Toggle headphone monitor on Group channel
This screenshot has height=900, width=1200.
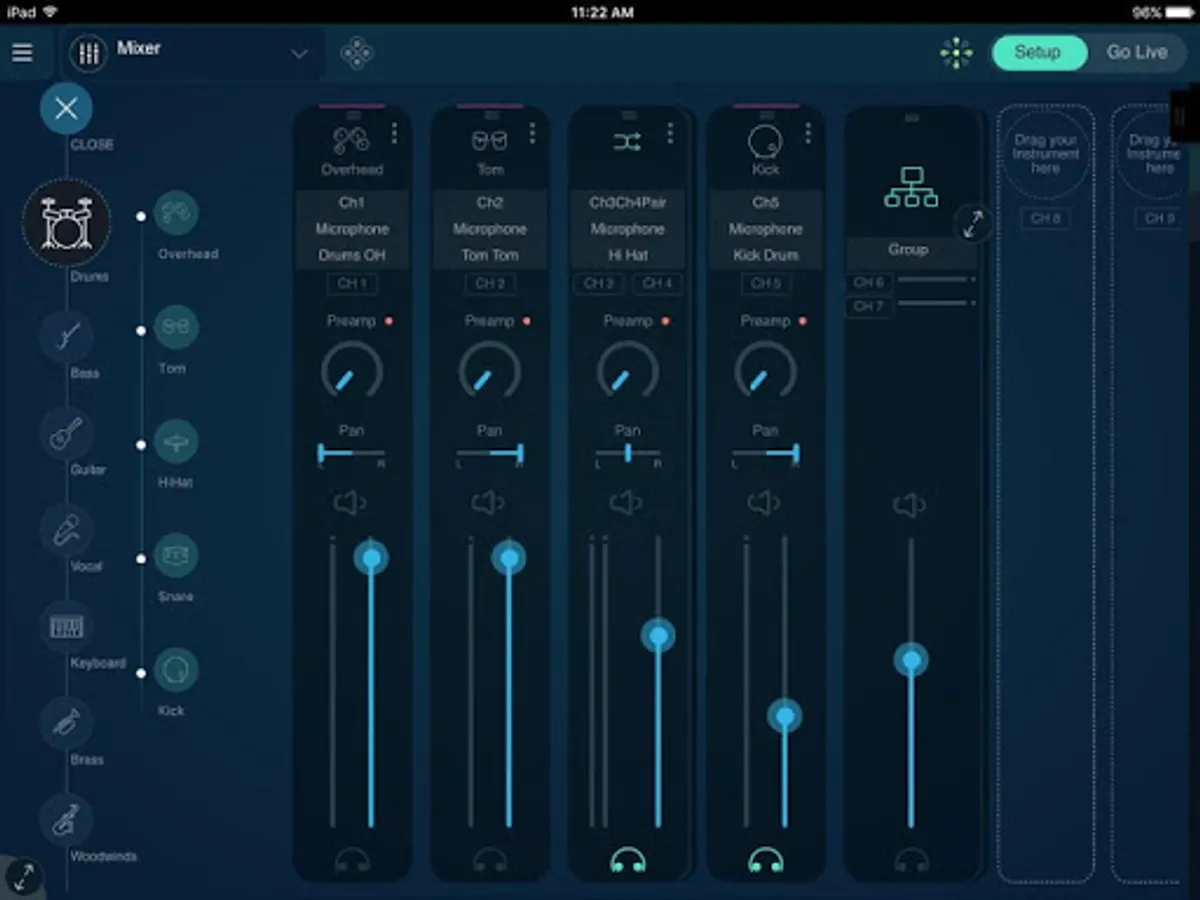pyautogui.click(x=912, y=859)
